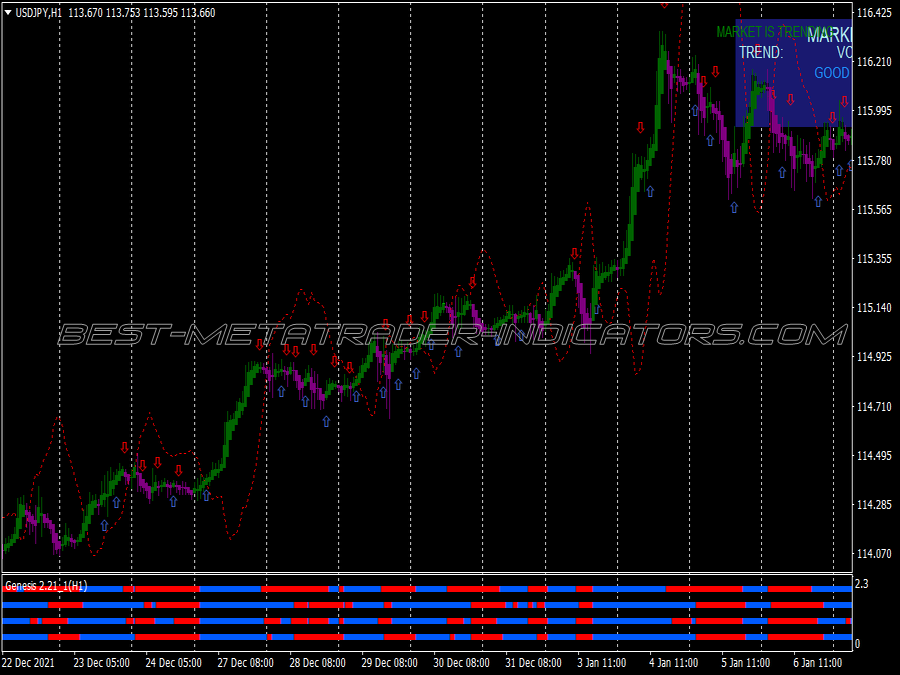
Task: Click the 114.495 price scale label
Action: click(x=874, y=456)
